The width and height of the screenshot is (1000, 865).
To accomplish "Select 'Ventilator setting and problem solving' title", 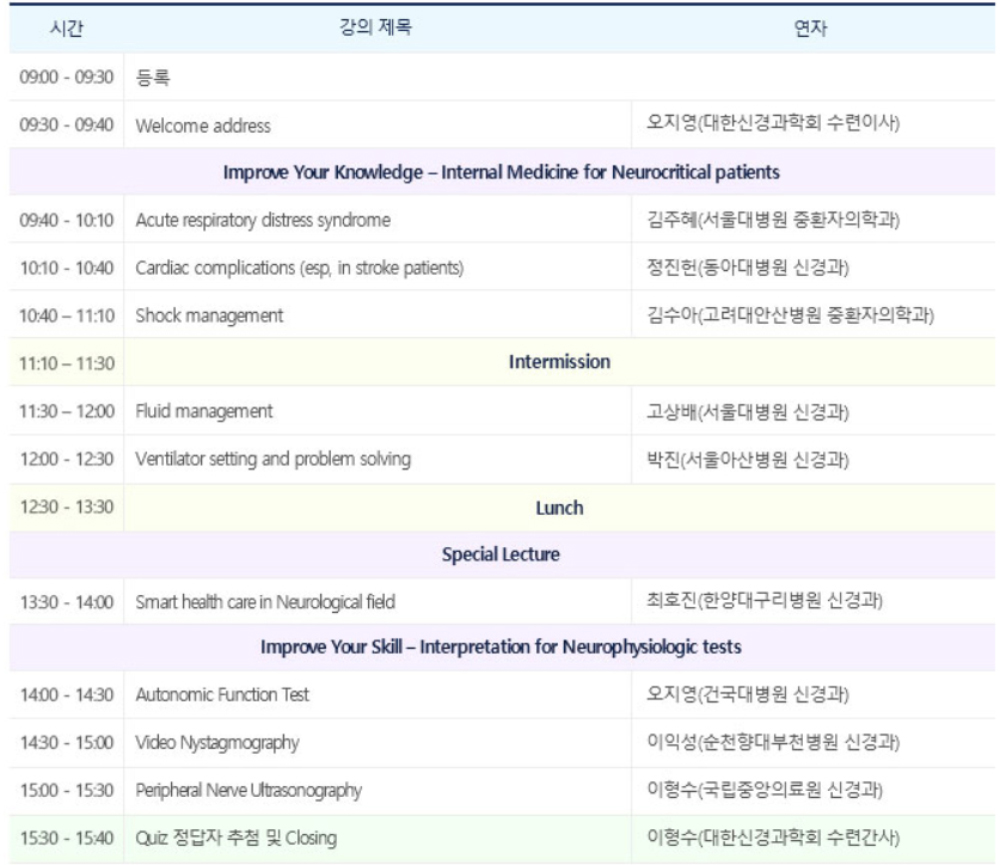I will click(x=273, y=459).
